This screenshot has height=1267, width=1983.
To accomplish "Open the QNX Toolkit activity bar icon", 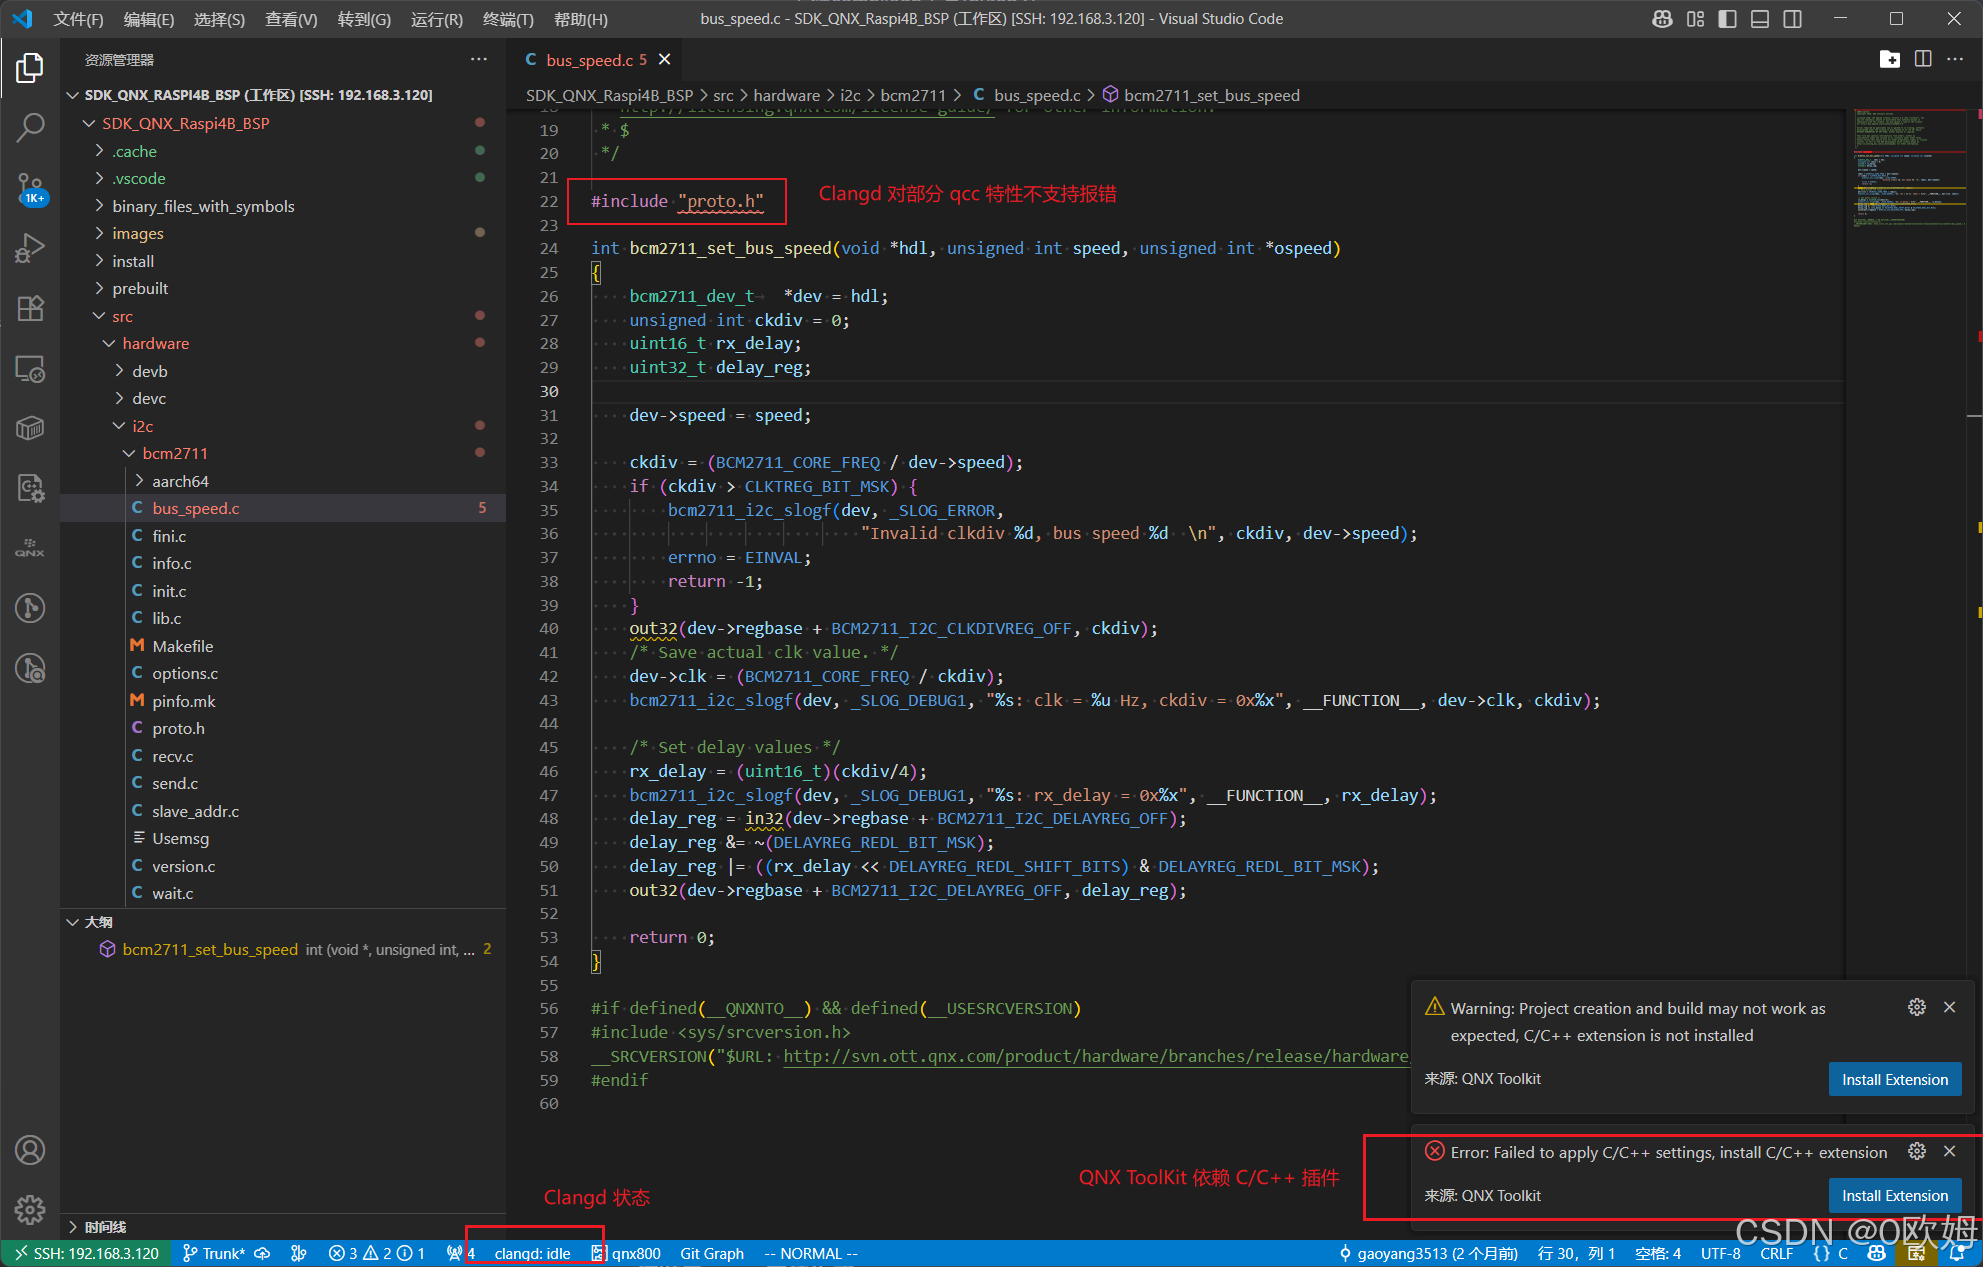I will [30, 547].
